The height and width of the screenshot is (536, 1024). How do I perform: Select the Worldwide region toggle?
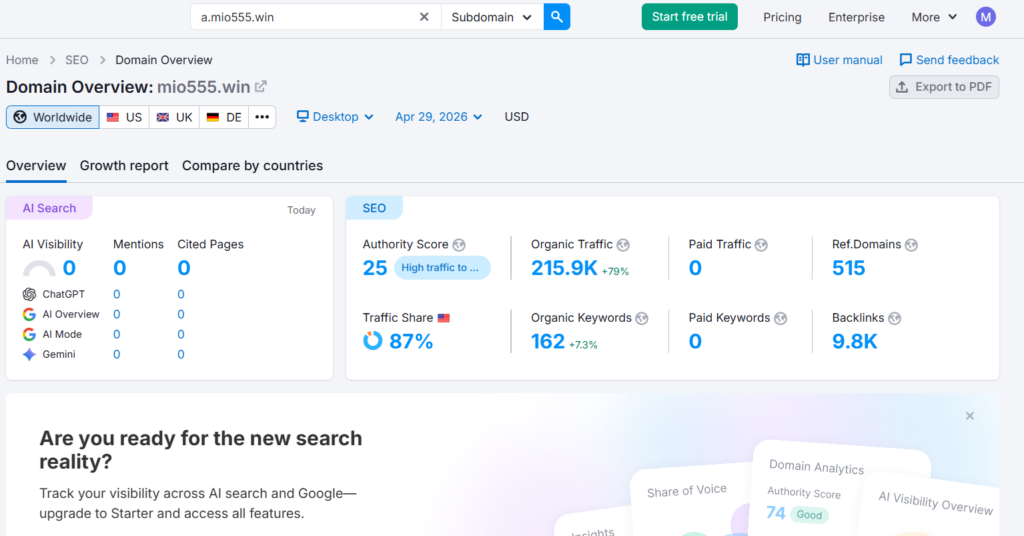53,117
